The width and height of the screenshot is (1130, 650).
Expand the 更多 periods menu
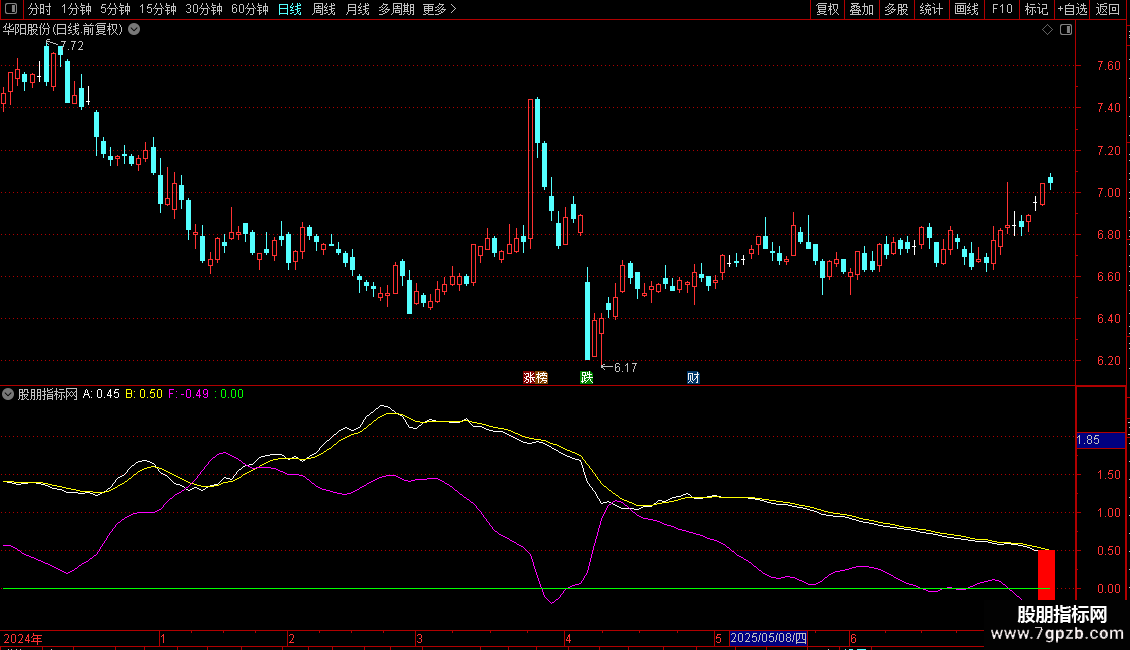[439, 9]
